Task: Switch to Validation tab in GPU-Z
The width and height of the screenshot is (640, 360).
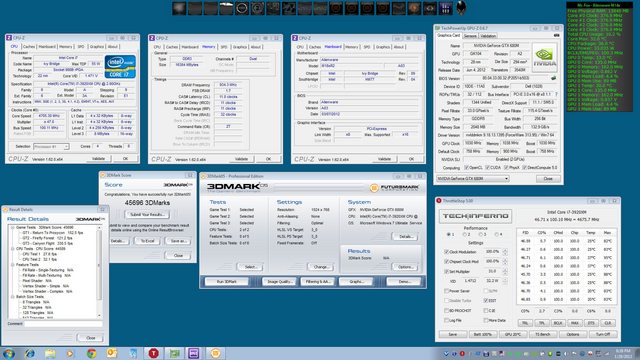Action: tap(488, 36)
